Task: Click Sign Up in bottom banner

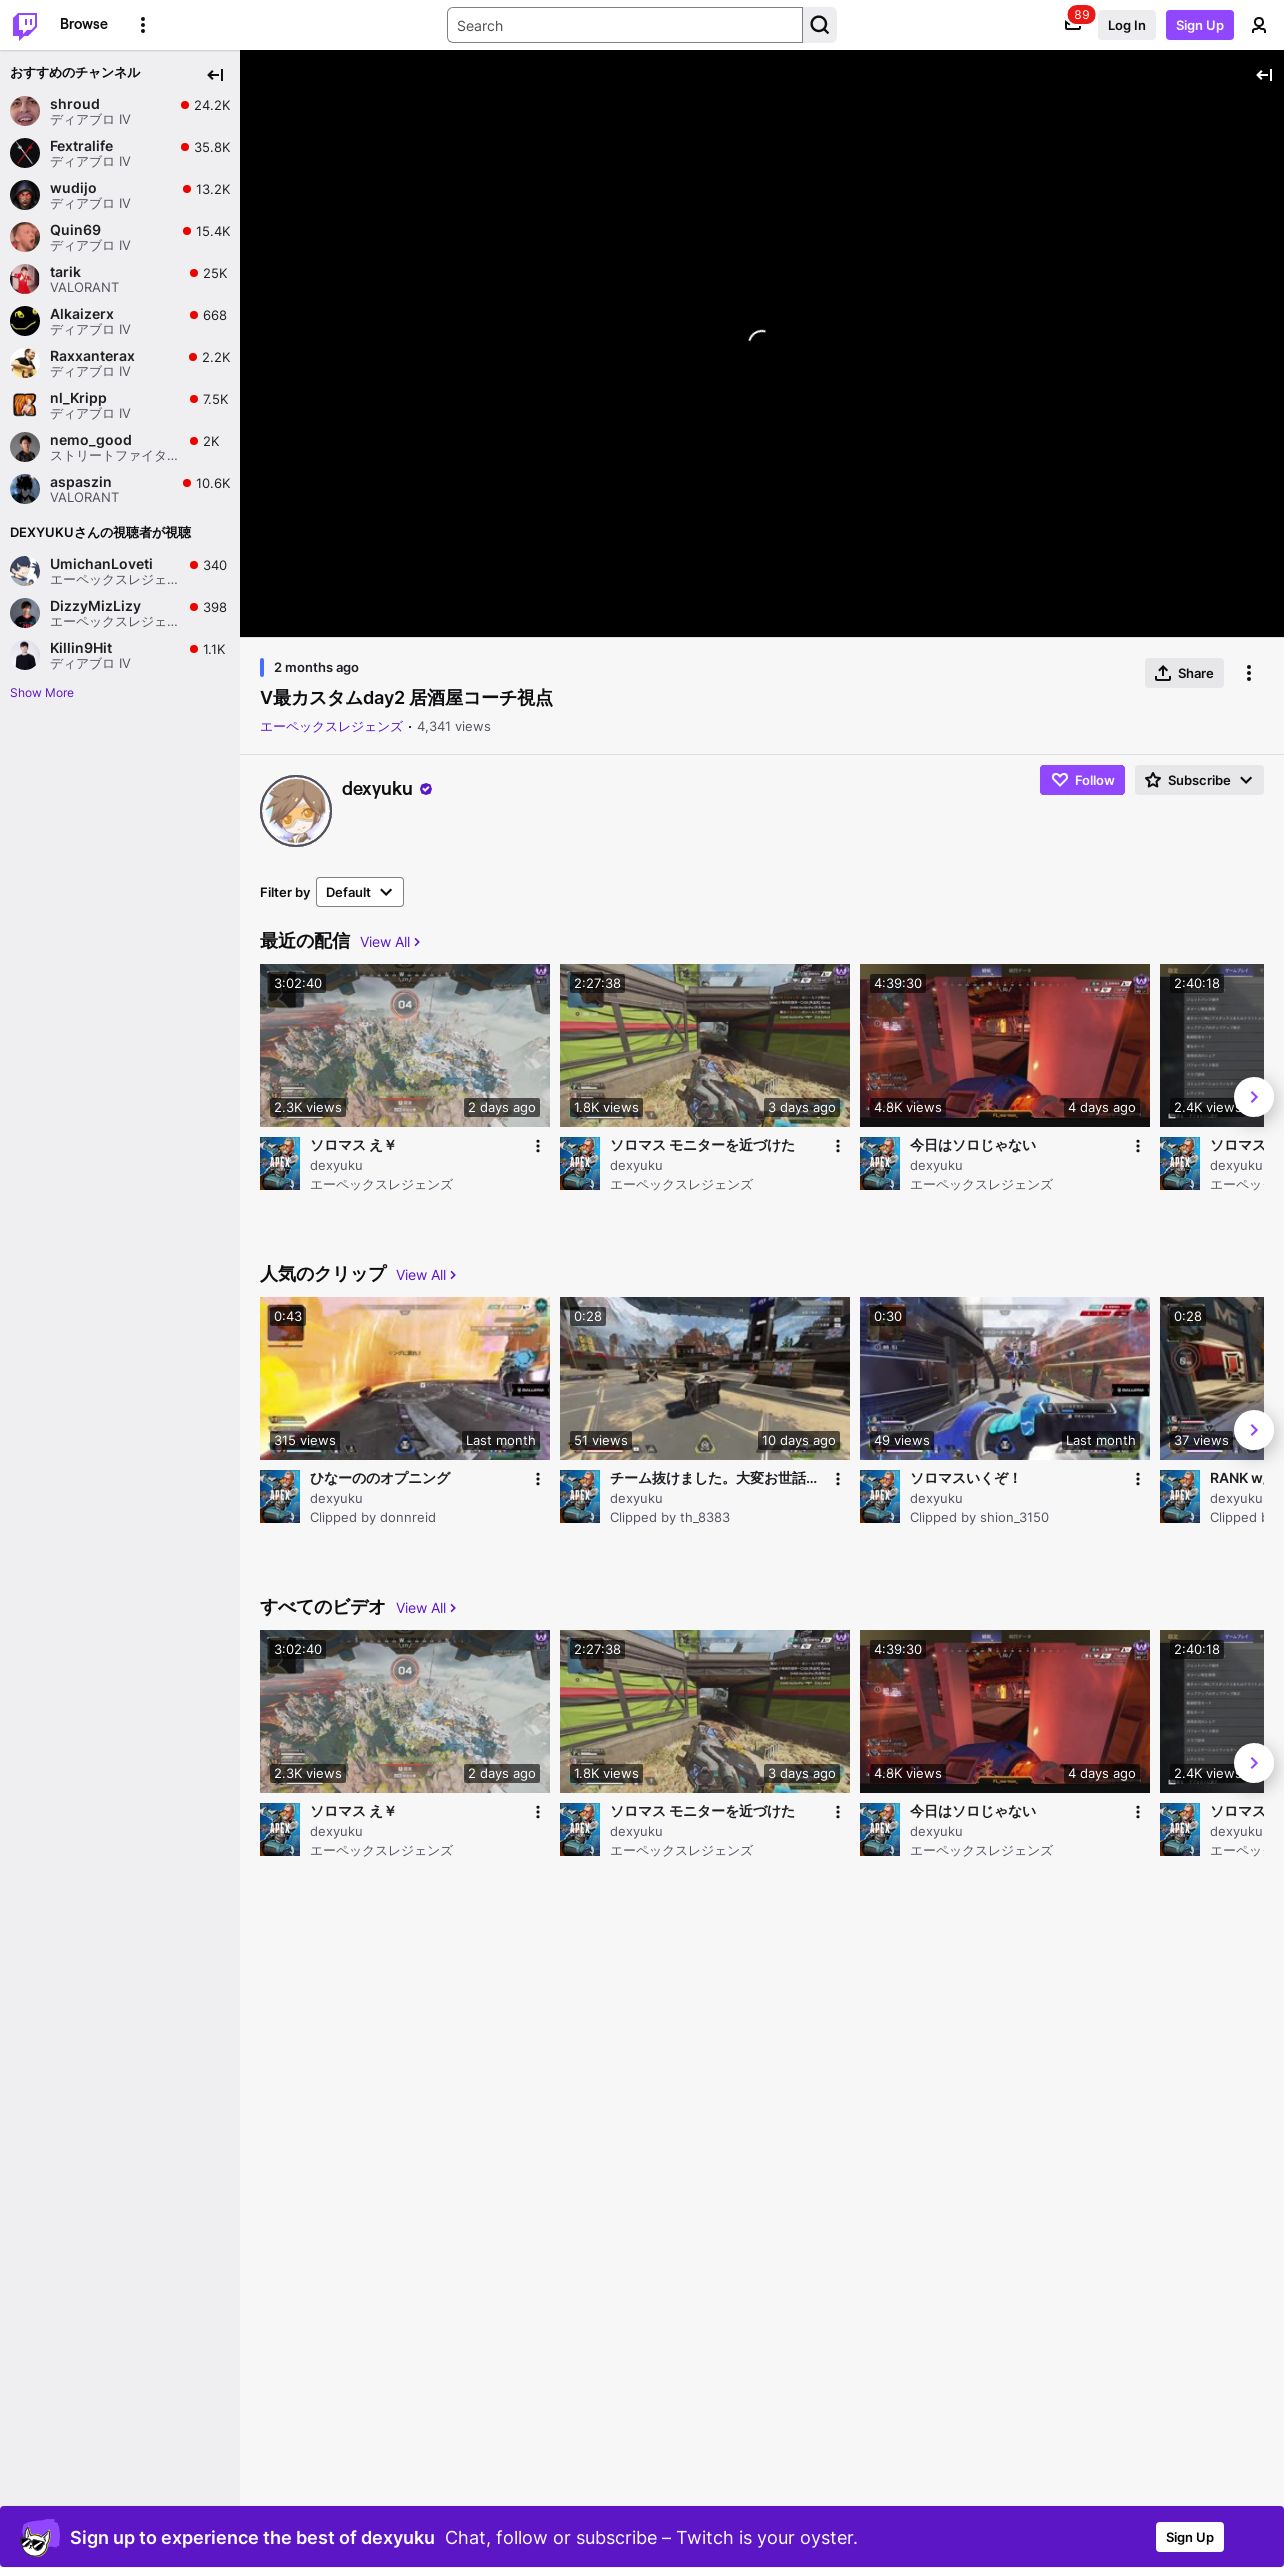Action: click(x=1190, y=2537)
